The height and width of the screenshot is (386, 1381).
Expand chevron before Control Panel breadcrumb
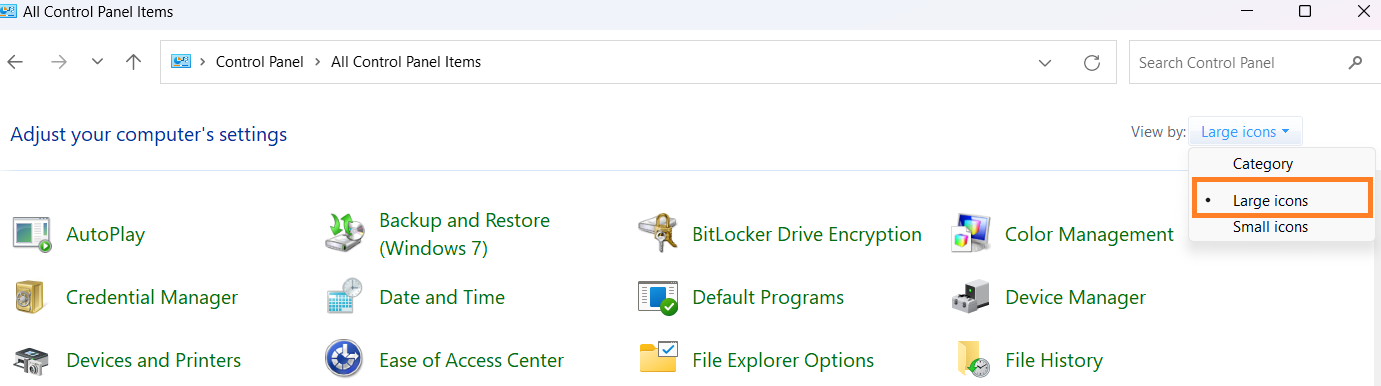[x=204, y=62]
